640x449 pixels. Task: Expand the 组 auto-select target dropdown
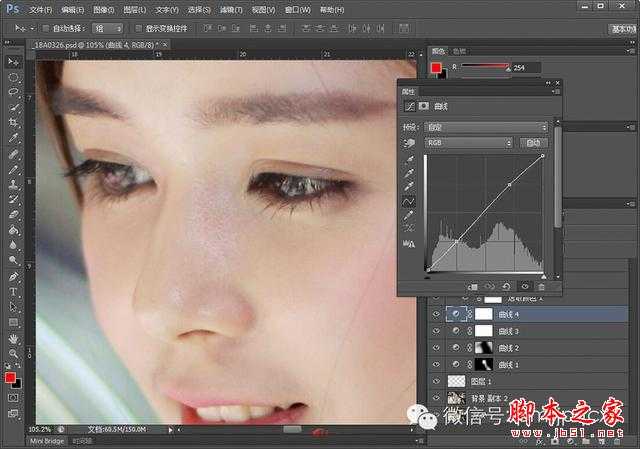point(112,29)
